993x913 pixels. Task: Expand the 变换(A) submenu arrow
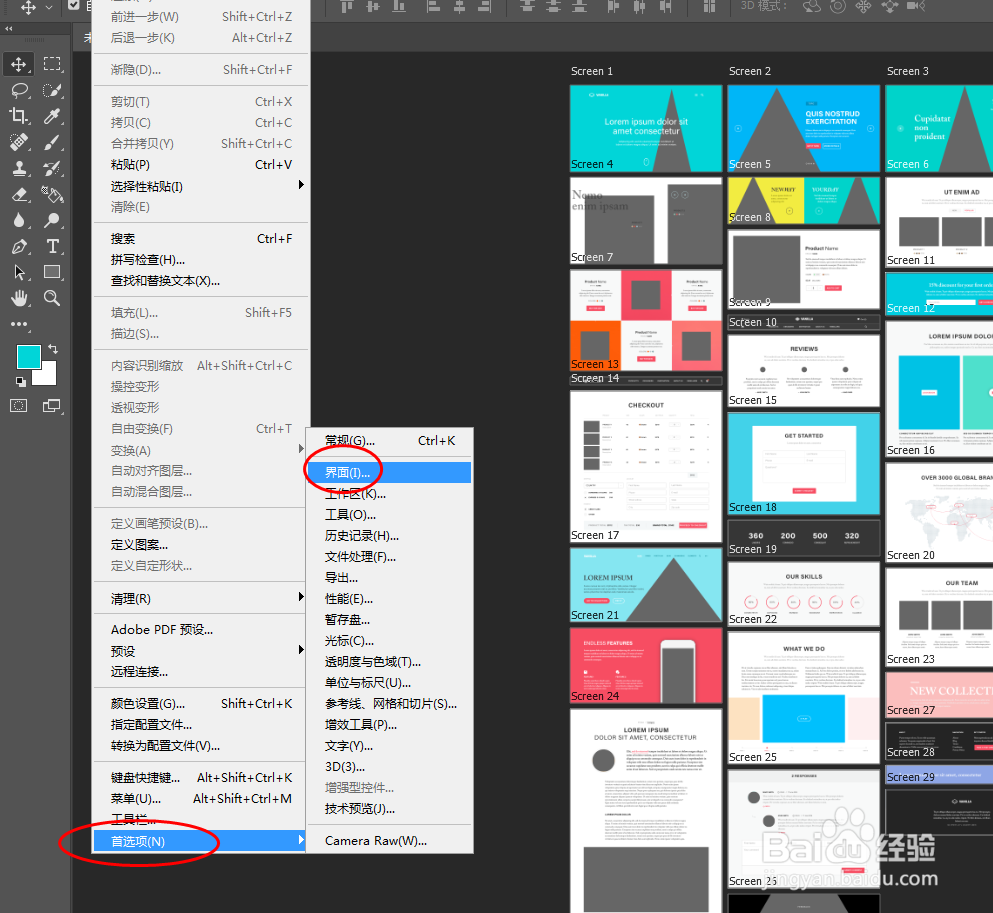tap(301, 449)
